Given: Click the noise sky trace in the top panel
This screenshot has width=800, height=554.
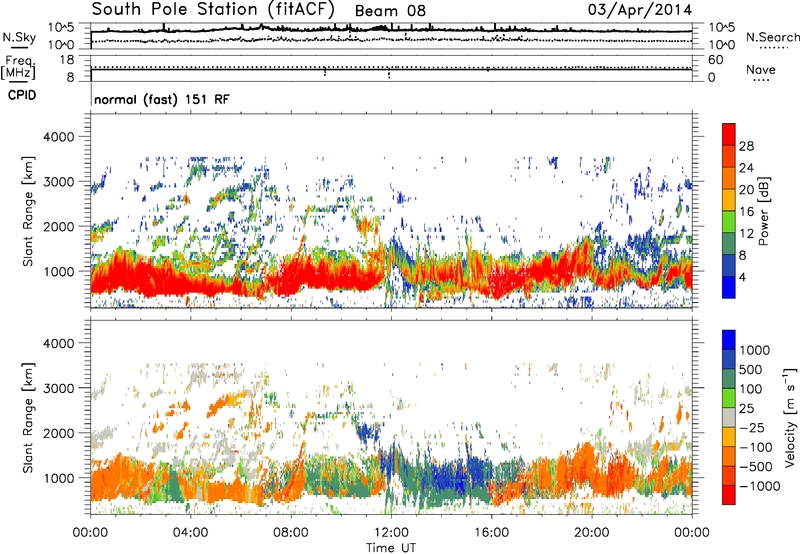Looking at the screenshot, I should point(391,30).
